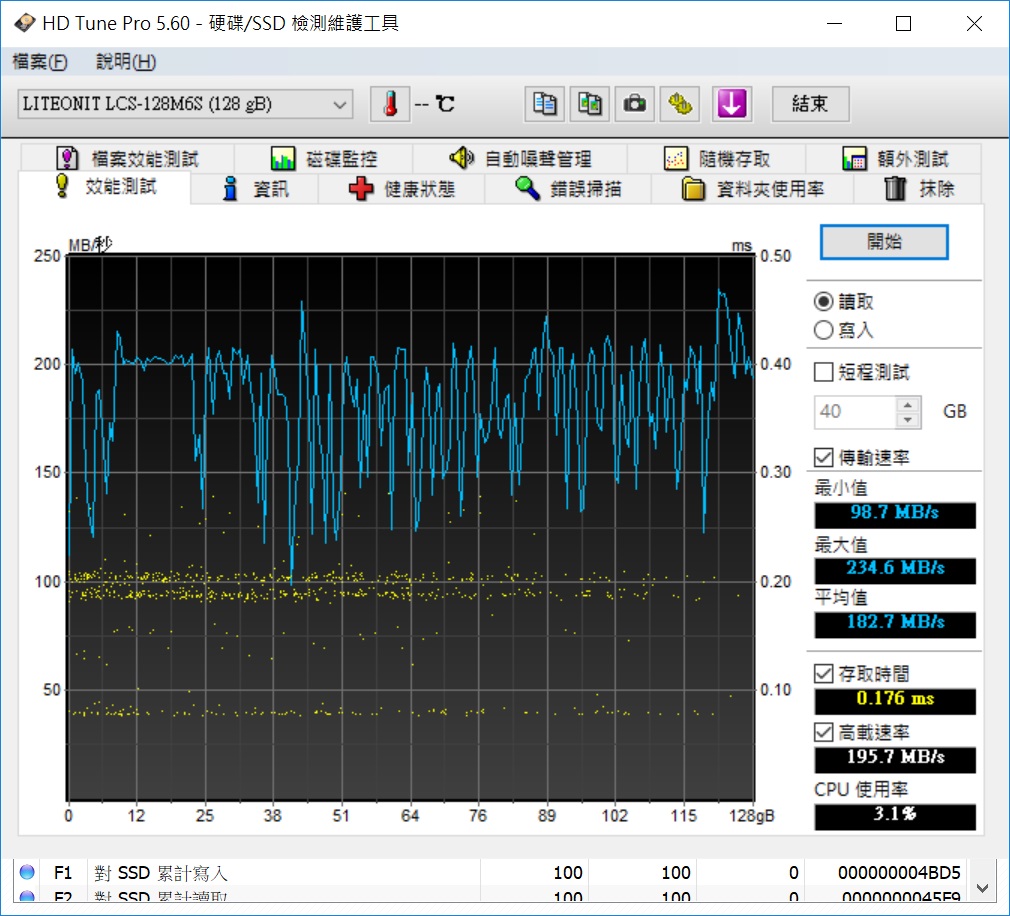Click the 結束 exit button
The width and height of the screenshot is (1010, 916).
tap(810, 104)
